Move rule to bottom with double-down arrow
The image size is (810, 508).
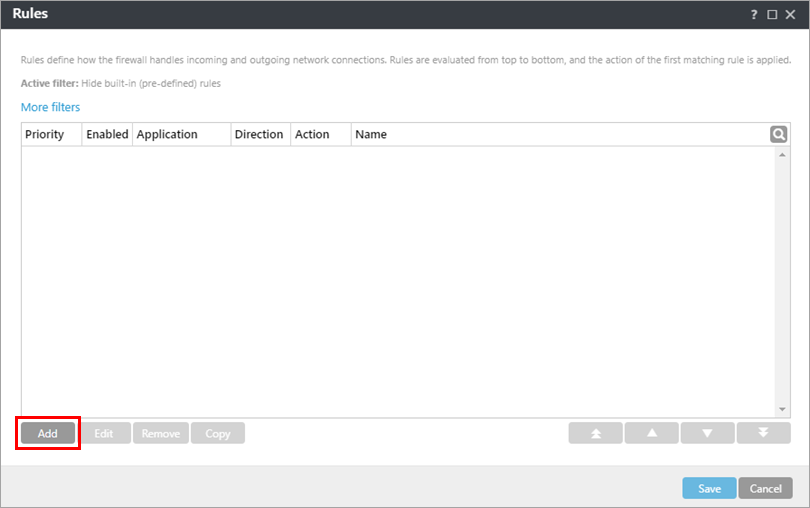pos(763,433)
